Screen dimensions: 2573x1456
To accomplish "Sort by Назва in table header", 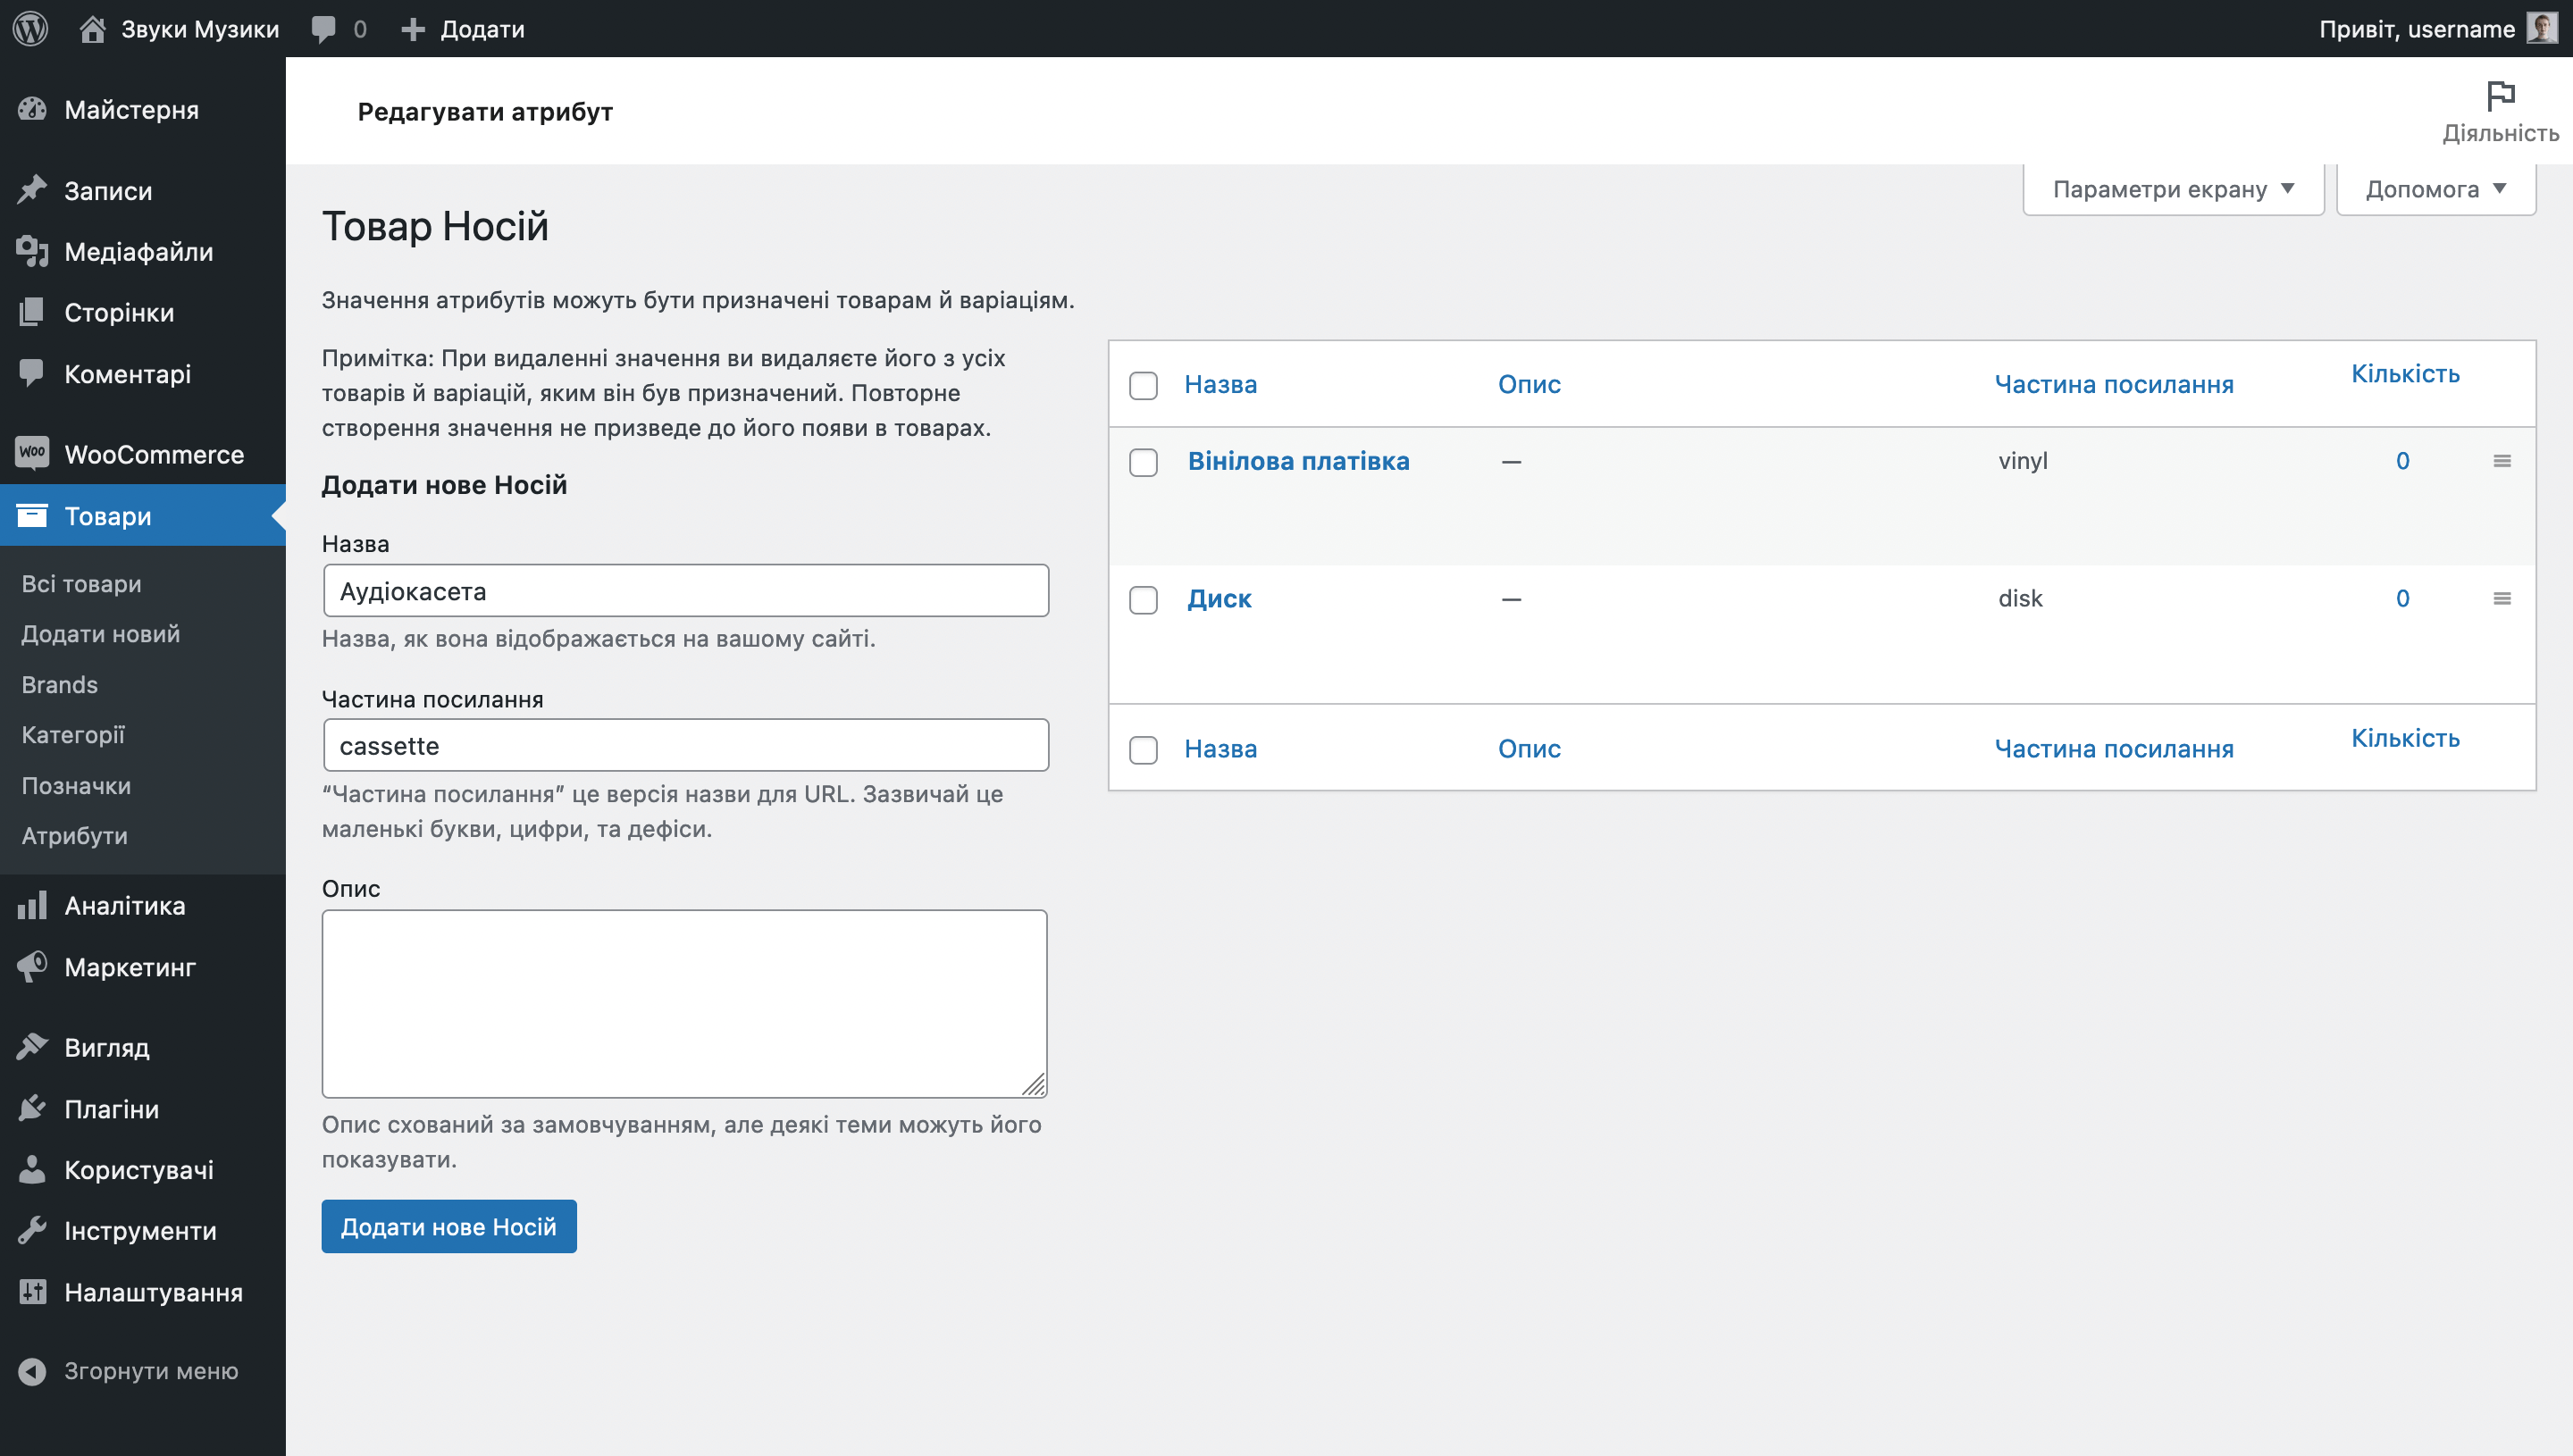I will (1220, 384).
